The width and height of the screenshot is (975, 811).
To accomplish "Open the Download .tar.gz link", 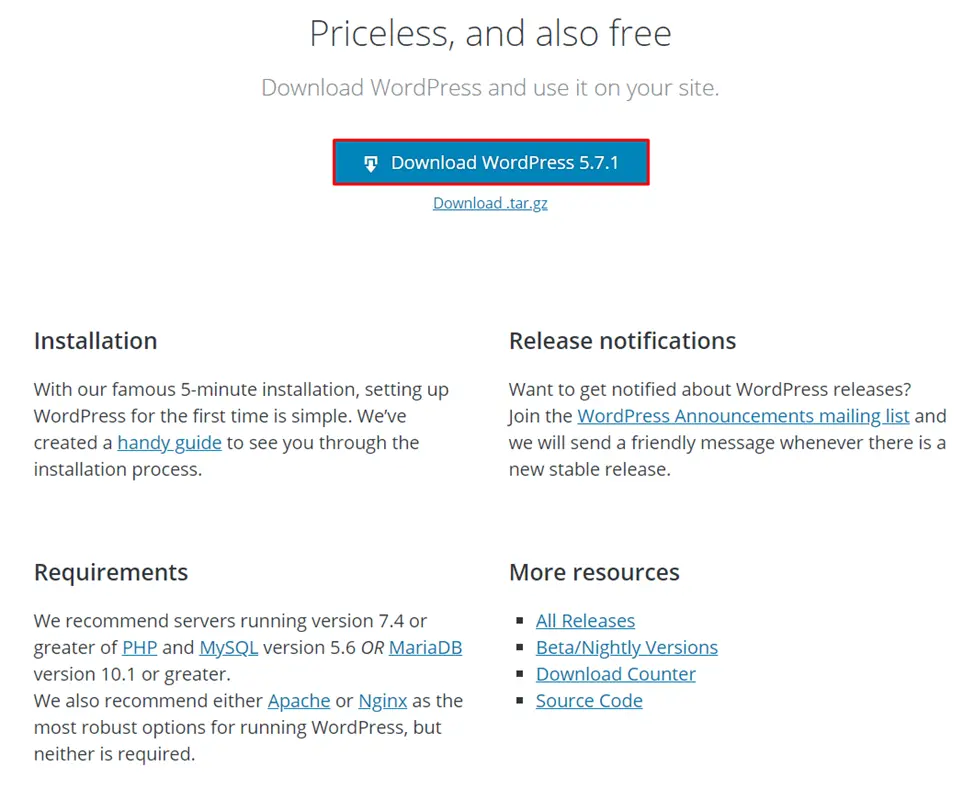I will point(490,203).
